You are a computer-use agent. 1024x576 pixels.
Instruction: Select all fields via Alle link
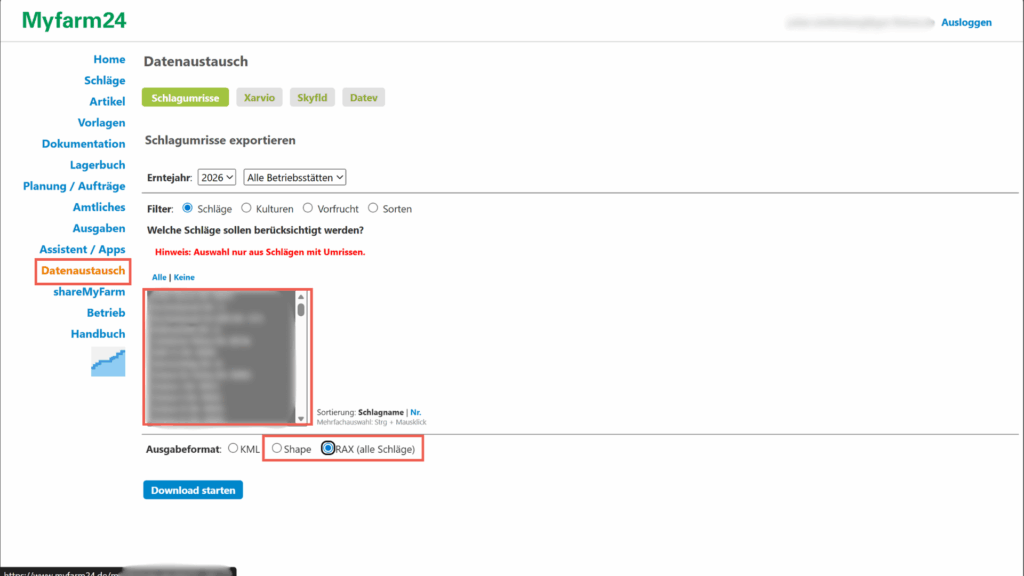click(x=159, y=276)
